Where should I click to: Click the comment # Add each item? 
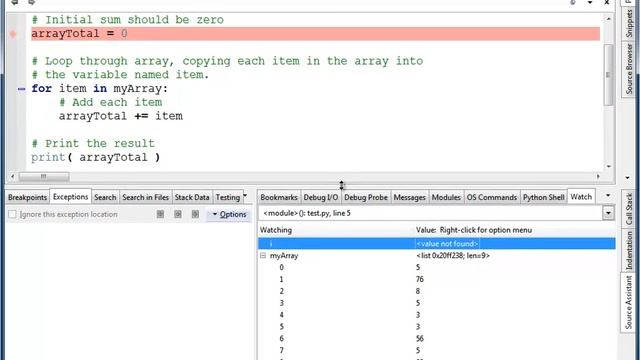tap(111, 102)
